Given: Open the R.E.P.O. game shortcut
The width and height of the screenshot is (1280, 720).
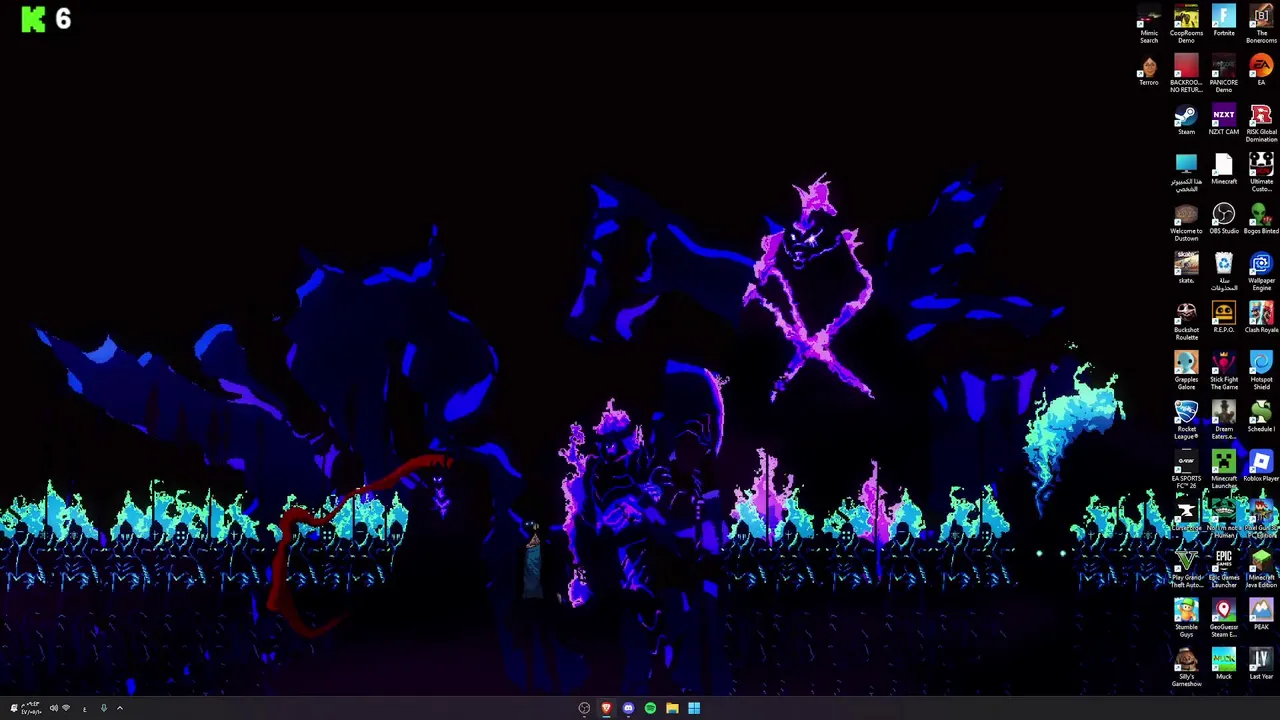Looking at the screenshot, I should click(x=1224, y=318).
